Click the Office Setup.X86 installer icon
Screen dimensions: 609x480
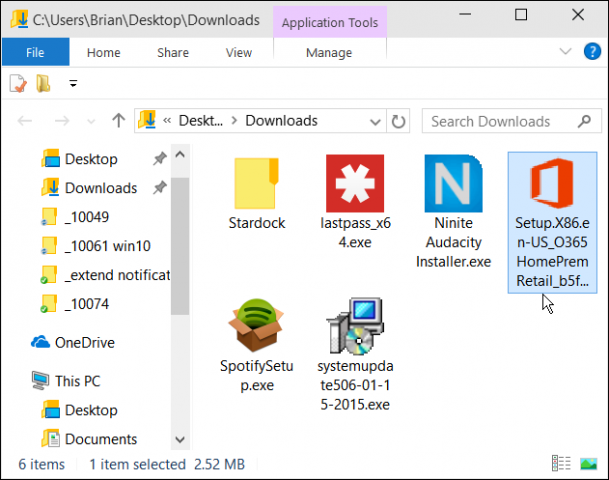(x=552, y=183)
